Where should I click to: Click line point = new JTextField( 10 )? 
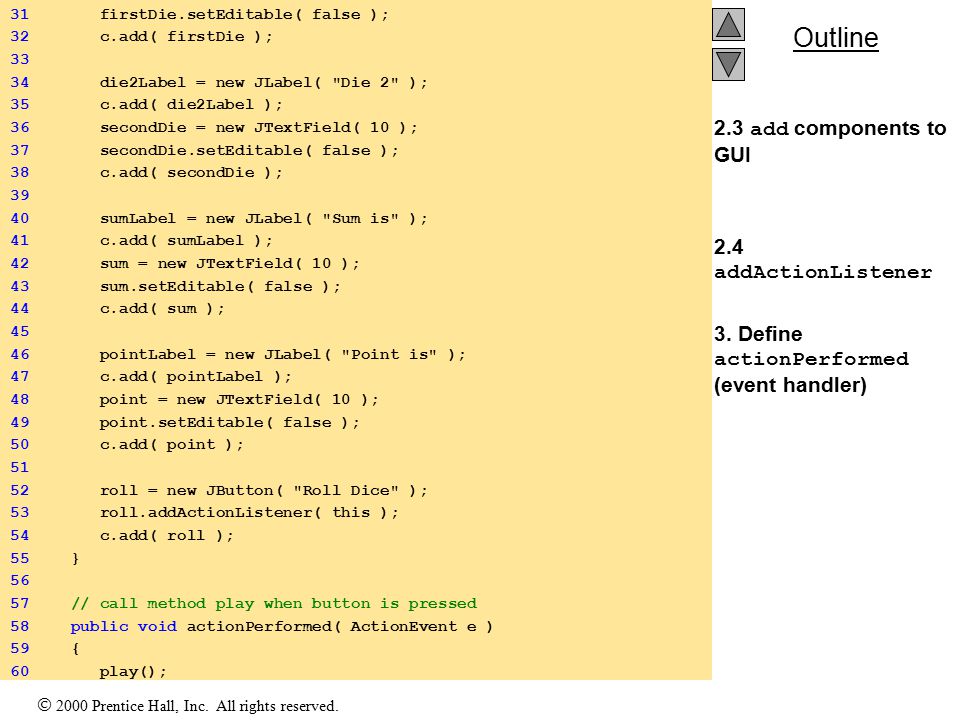[x=239, y=399]
